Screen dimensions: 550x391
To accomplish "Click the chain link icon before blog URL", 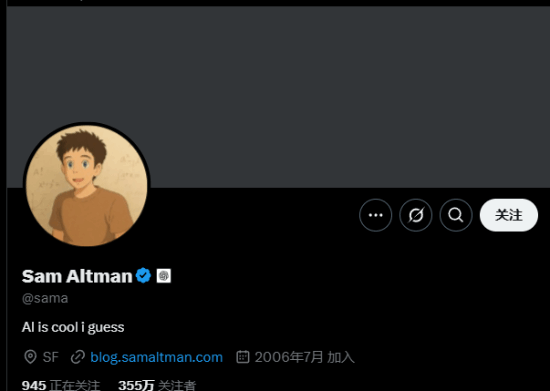I will coord(78,357).
